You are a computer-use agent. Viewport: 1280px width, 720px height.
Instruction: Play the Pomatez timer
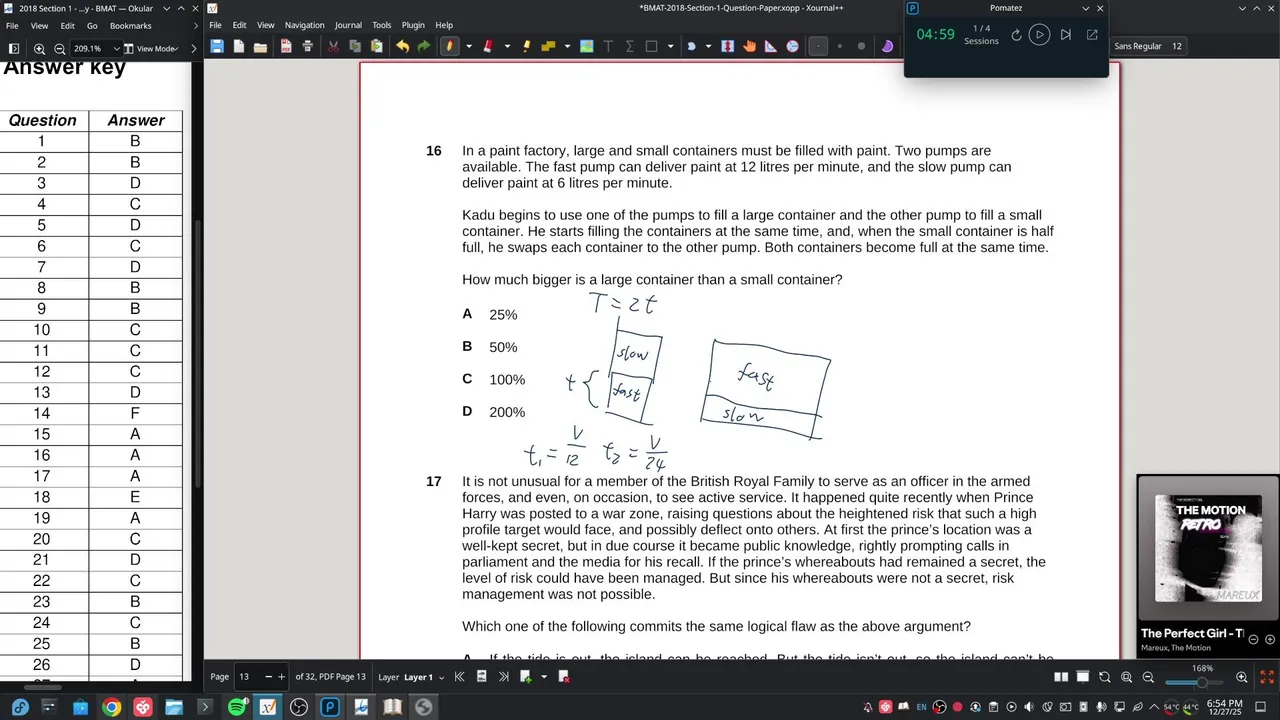pyautogui.click(x=1040, y=35)
